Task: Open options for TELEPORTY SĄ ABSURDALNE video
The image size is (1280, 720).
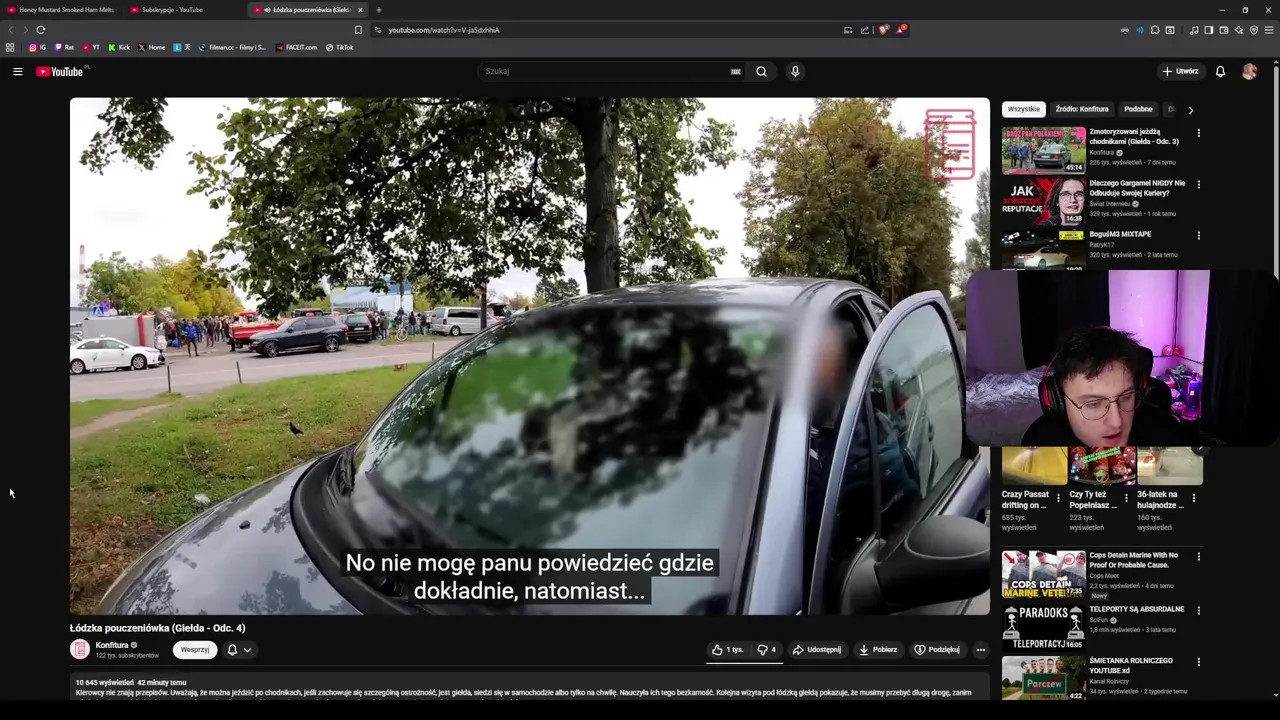Action: coord(1199,610)
